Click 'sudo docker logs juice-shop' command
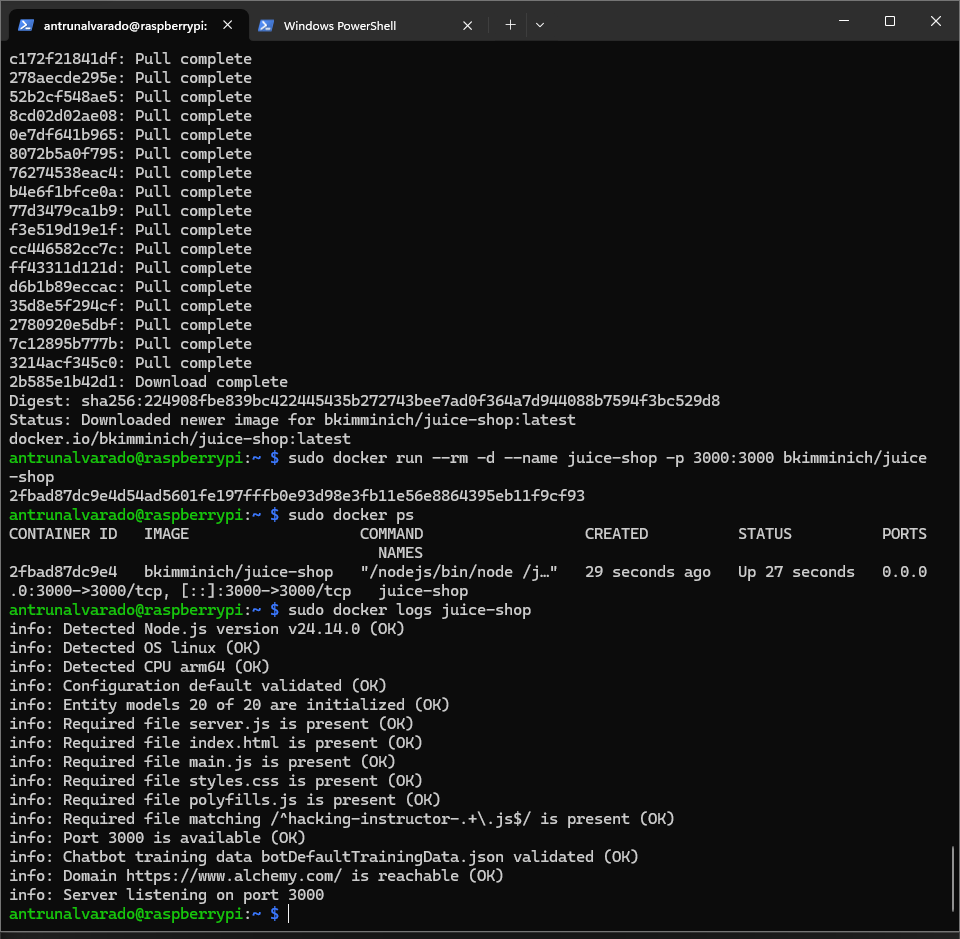This screenshot has height=939, width=960. point(410,610)
